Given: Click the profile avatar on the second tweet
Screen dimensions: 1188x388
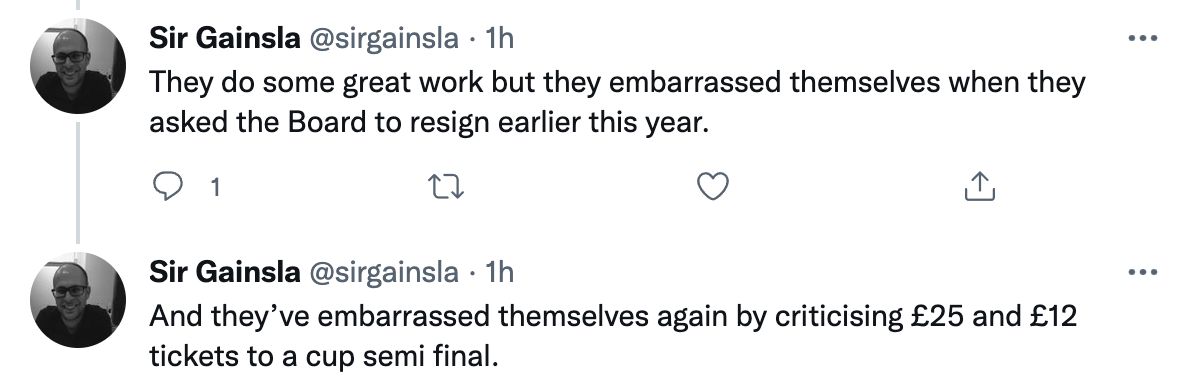Looking at the screenshot, I should pyautogui.click(x=78, y=300).
